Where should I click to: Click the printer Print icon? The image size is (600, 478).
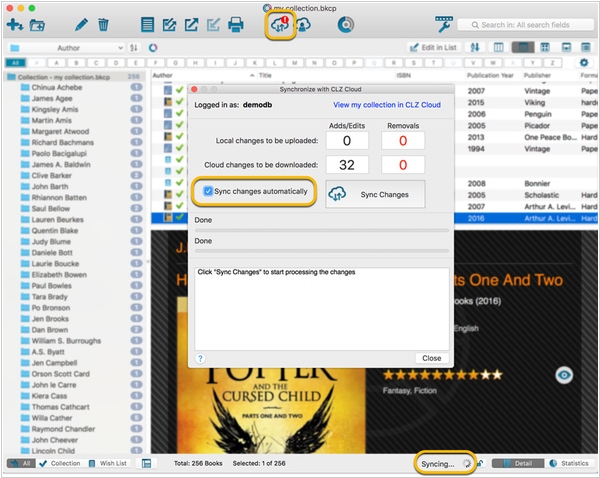pyautogui.click(x=236, y=24)
